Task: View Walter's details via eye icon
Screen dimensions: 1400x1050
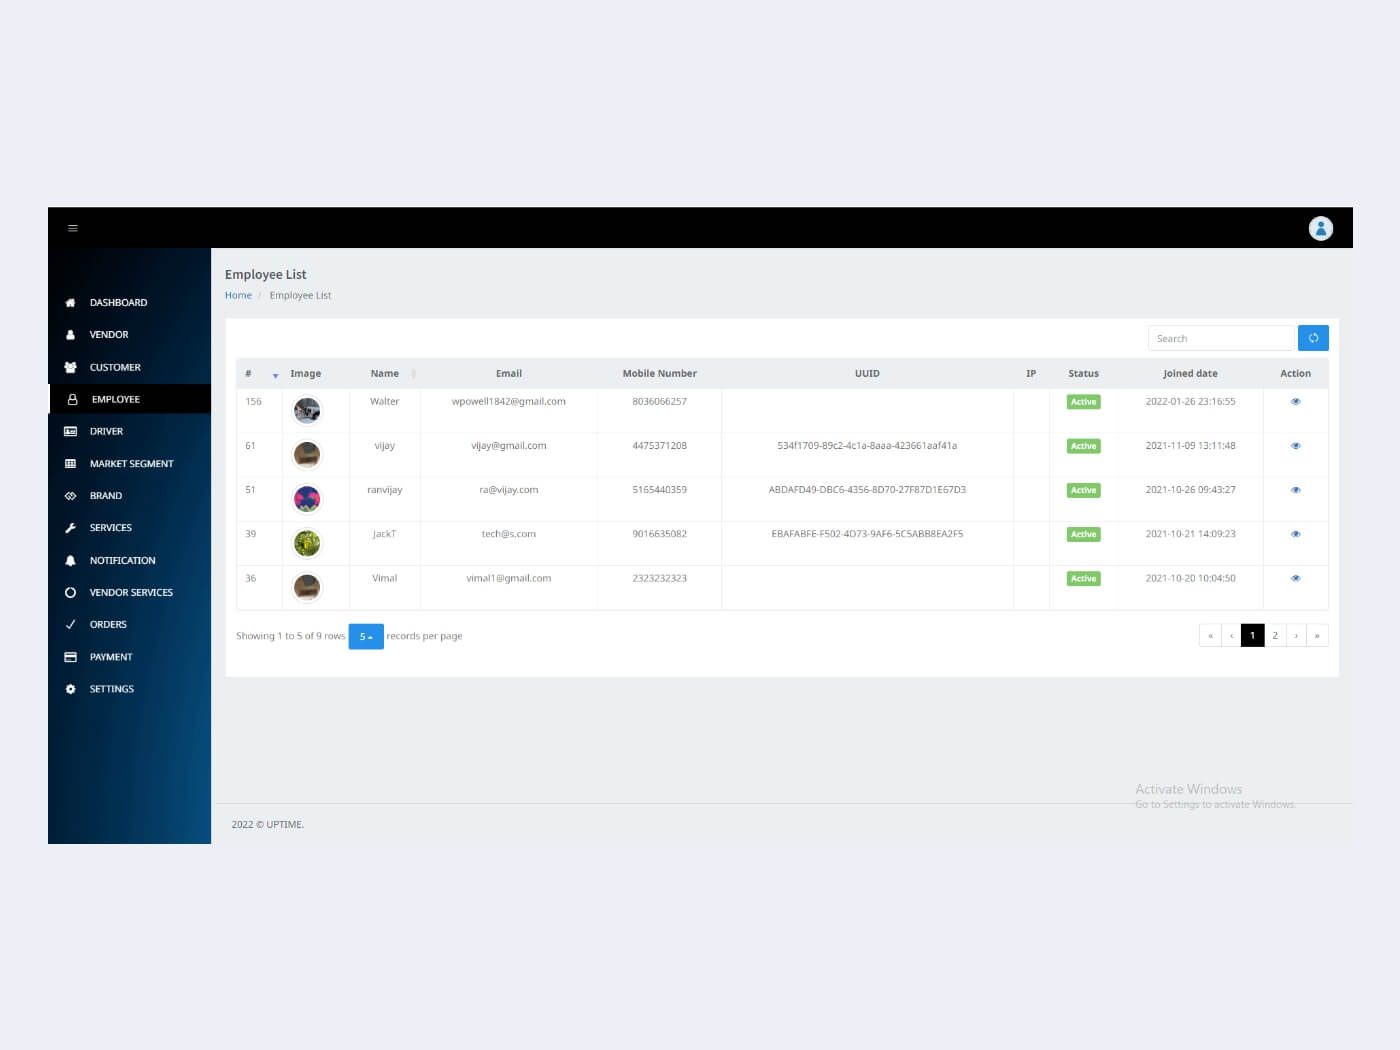Action: coord(1295,402)
